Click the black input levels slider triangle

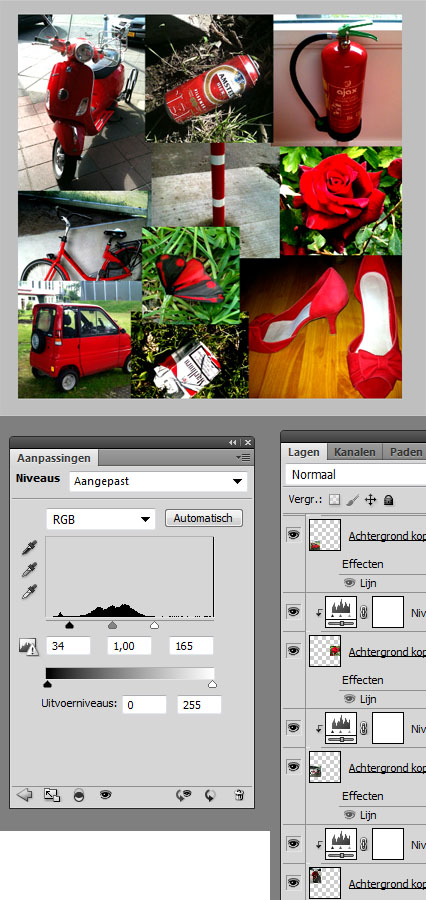point(70,625)
